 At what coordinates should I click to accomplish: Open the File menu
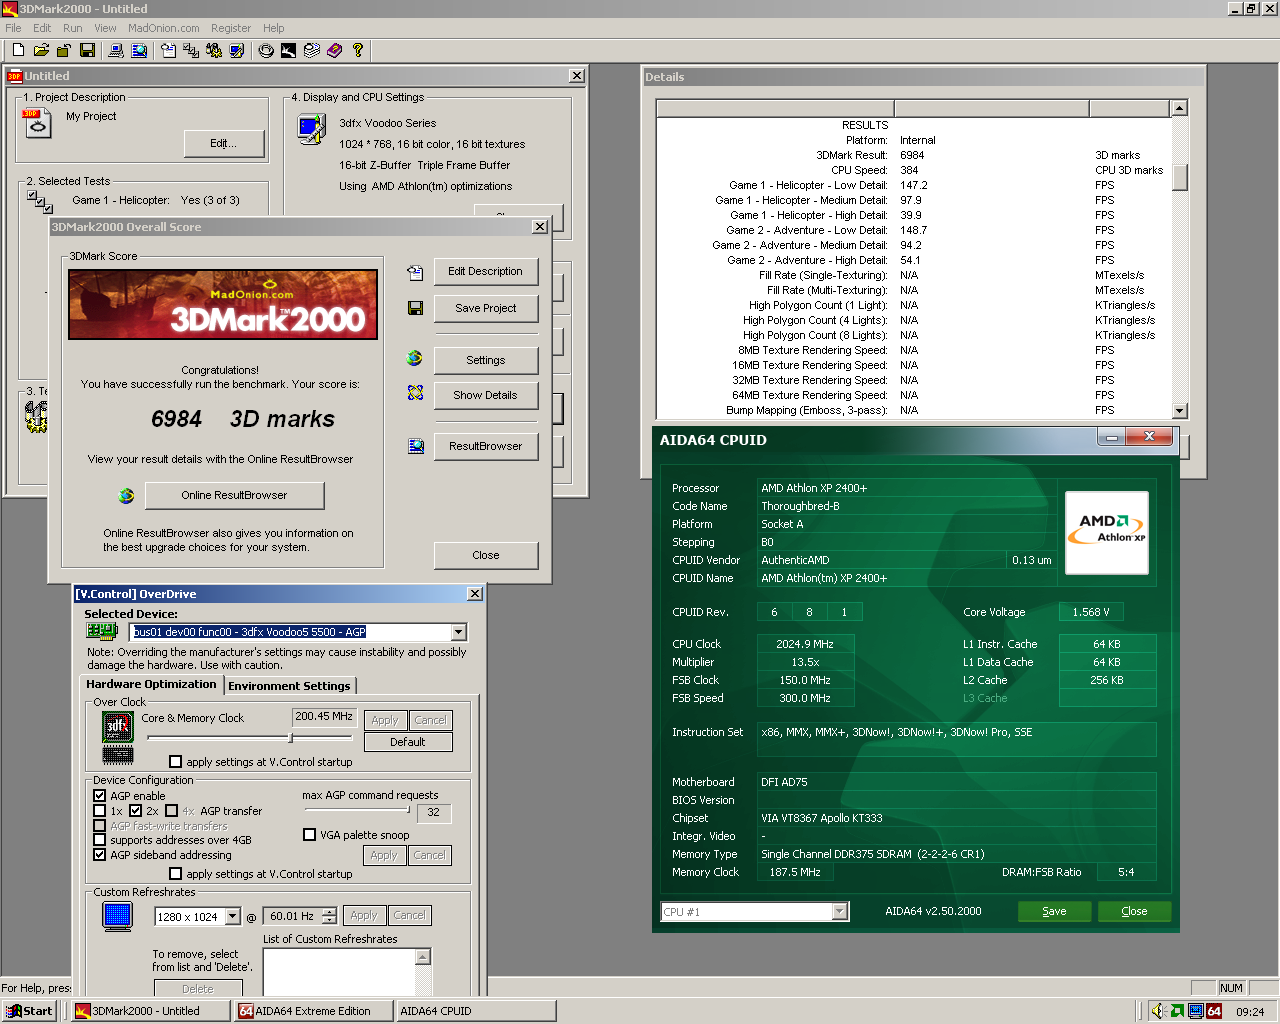pyautogui.click(x=13, y=28)
